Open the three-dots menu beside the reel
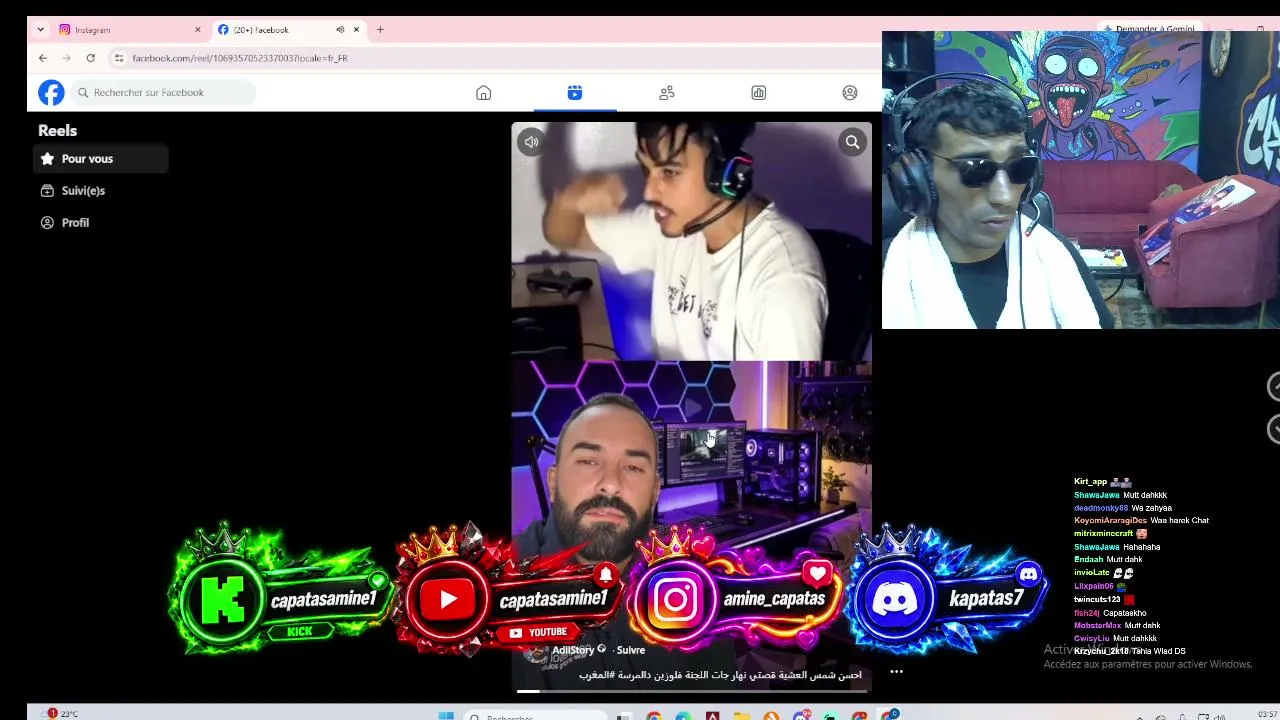Viewport: 1280px width, 720px height. [x=897, y=672]
